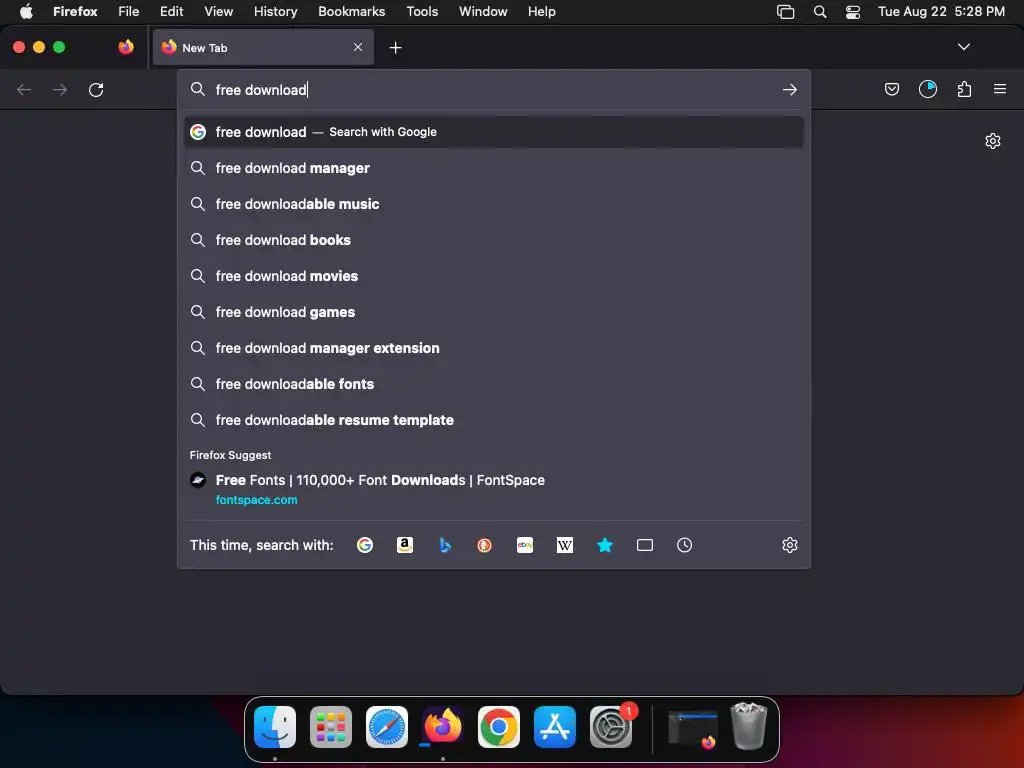Reload the current page
Viewport: 1024px width, 768px height.
pyautogui.click(x=96, y=89)
